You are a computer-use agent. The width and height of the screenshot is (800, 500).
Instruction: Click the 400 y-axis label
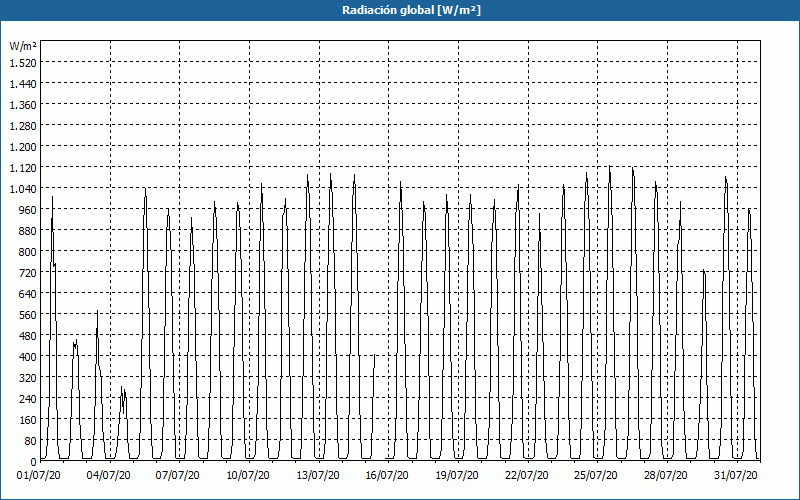click(x=28, y=357)
